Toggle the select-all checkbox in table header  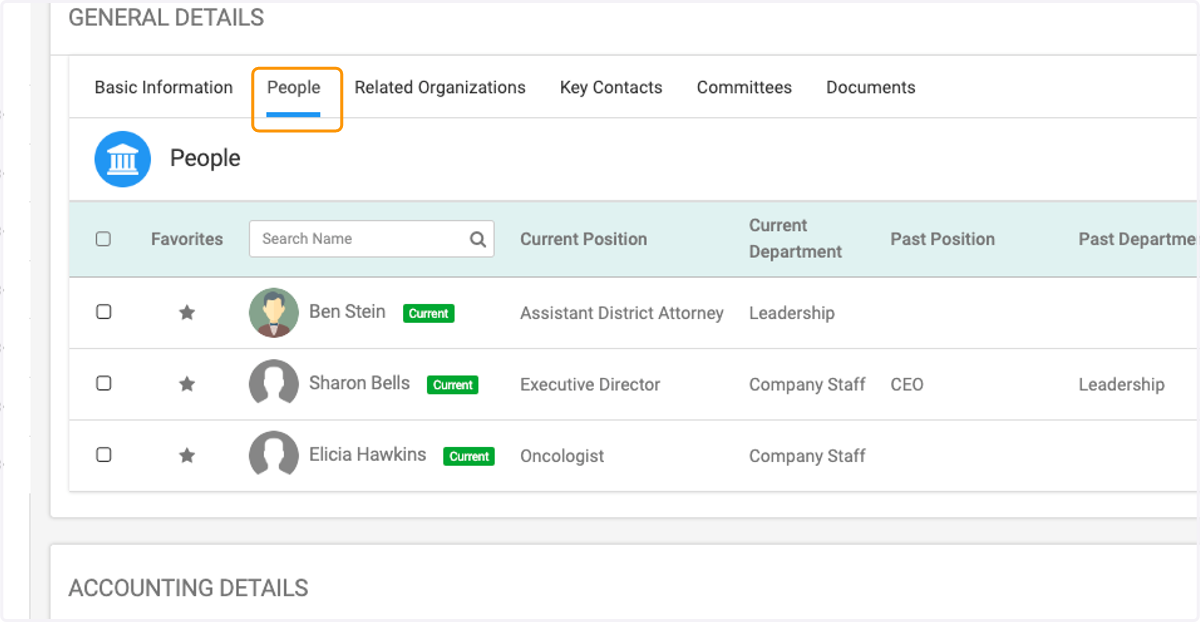tap(103, 239)
